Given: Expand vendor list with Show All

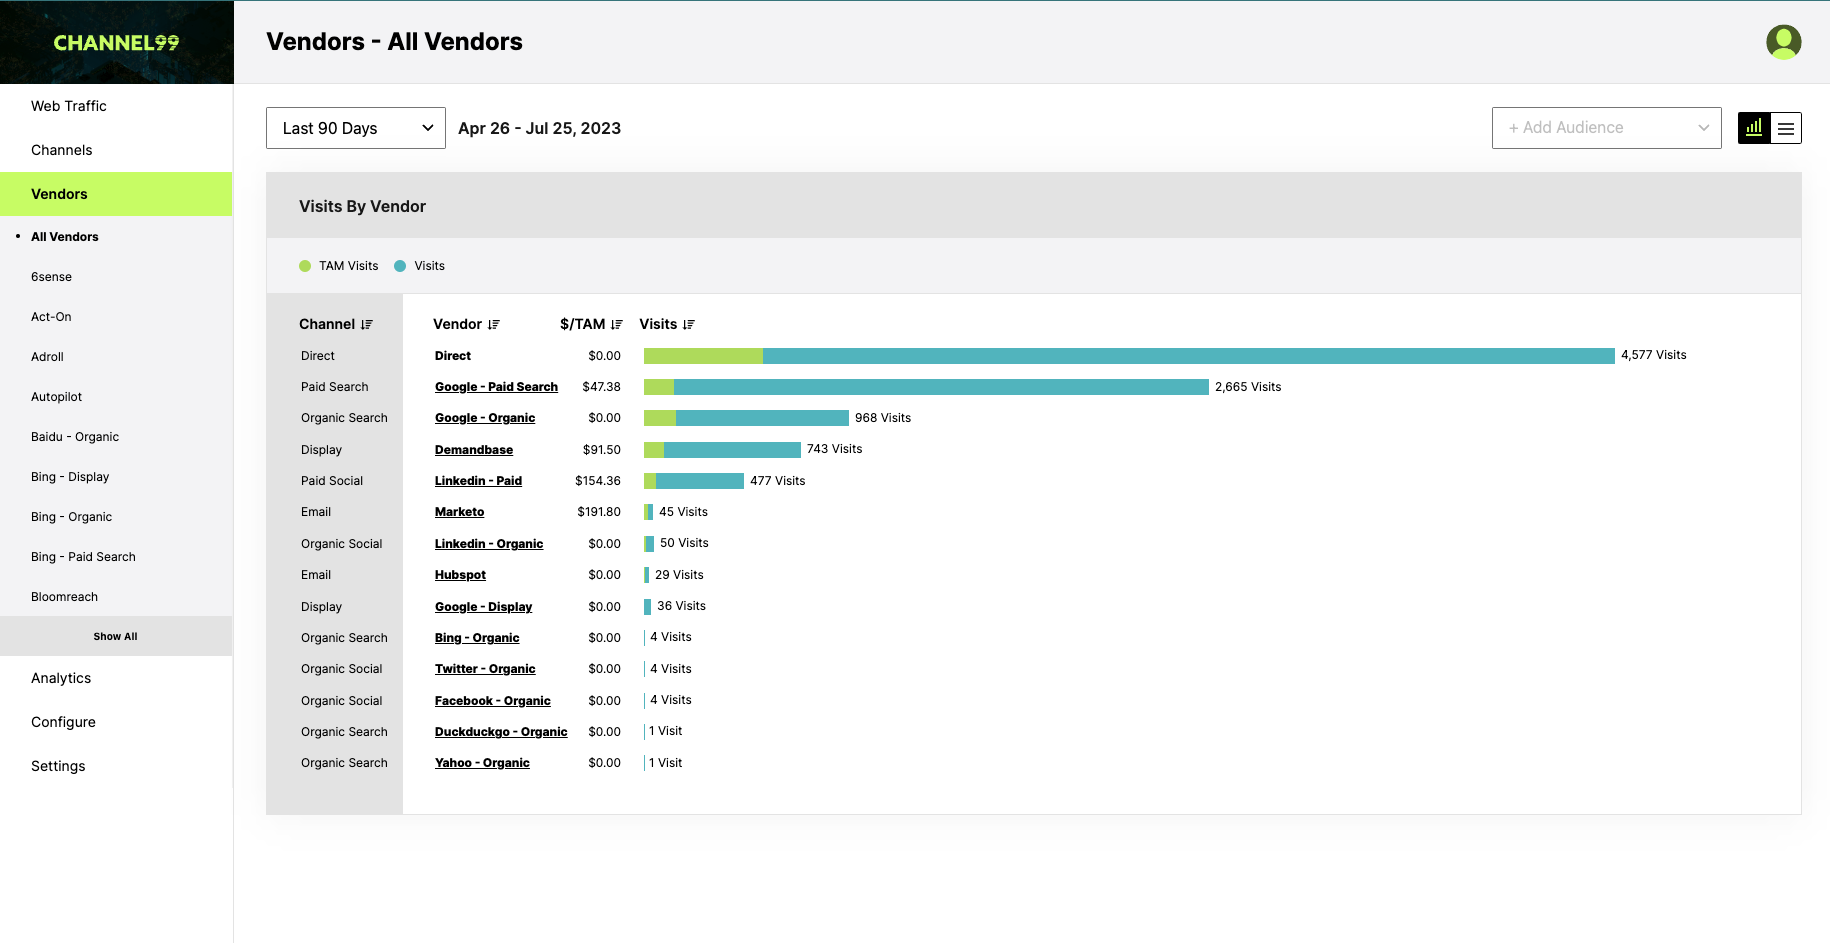Looking at the screenshot, I should click(116, 636).
